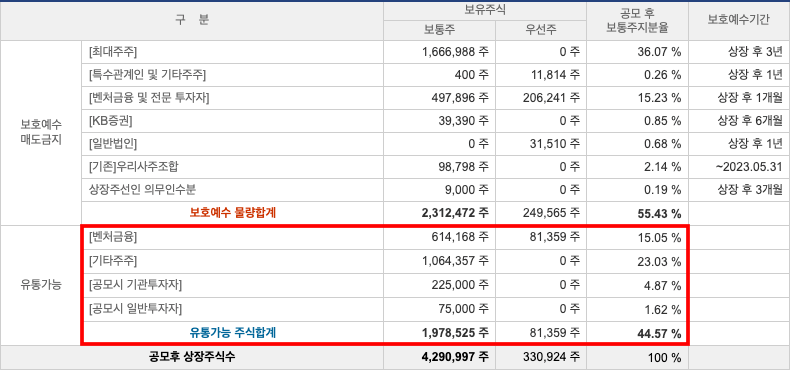The height and width of the screenshot is (371, 791).
Task: Click the '공모후 상장주식수' row label
Action: pos(192,357)
